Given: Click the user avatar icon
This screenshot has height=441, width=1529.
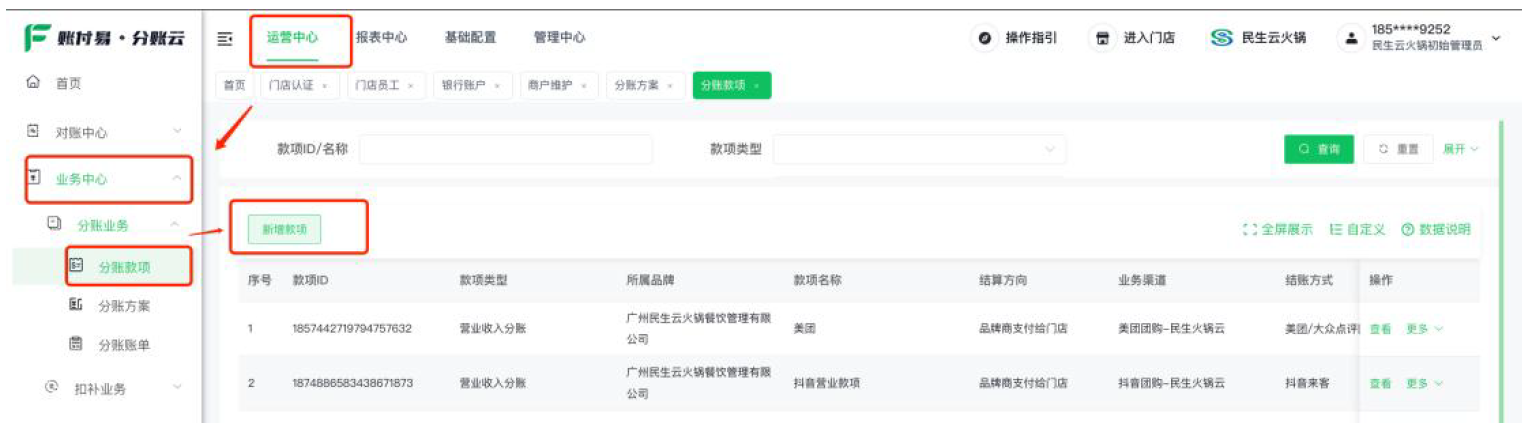Looking at the screenshot, I should point(1351,38).
